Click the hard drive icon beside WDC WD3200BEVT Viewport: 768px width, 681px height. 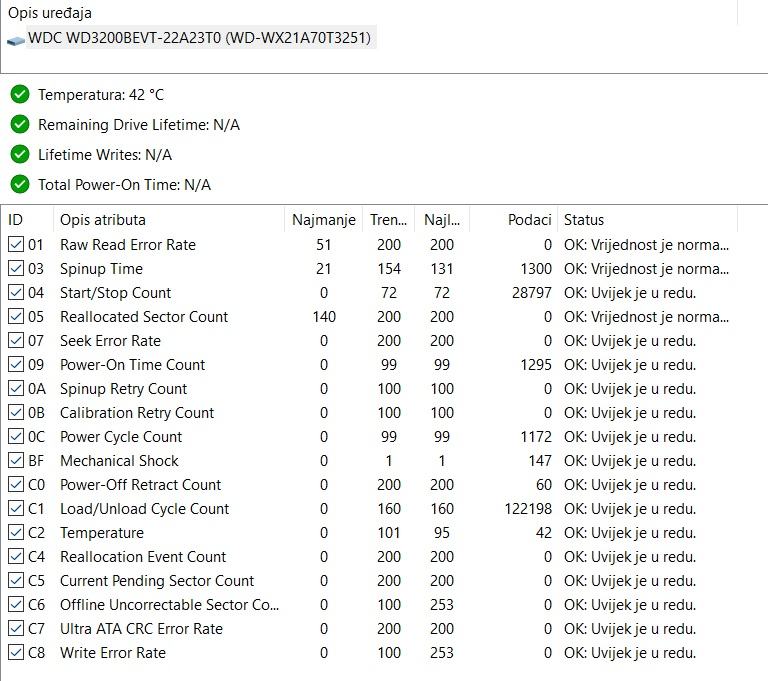point(16,41)
